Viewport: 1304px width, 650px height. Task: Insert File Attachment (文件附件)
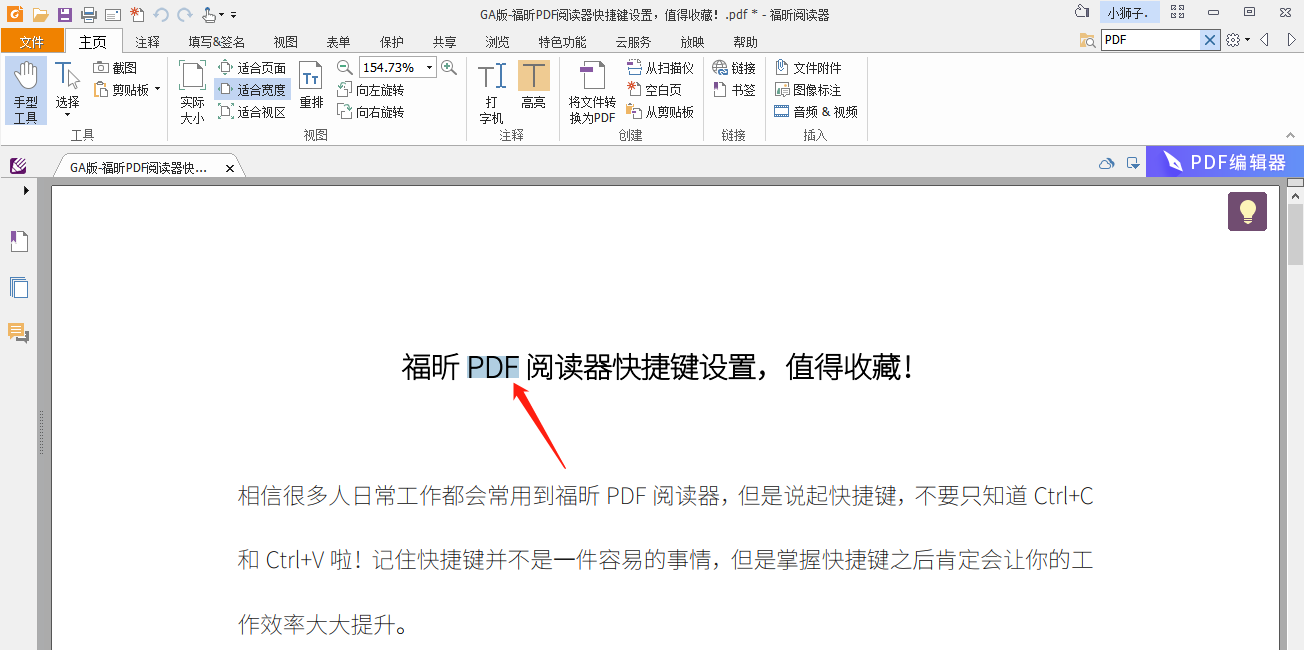808,68
